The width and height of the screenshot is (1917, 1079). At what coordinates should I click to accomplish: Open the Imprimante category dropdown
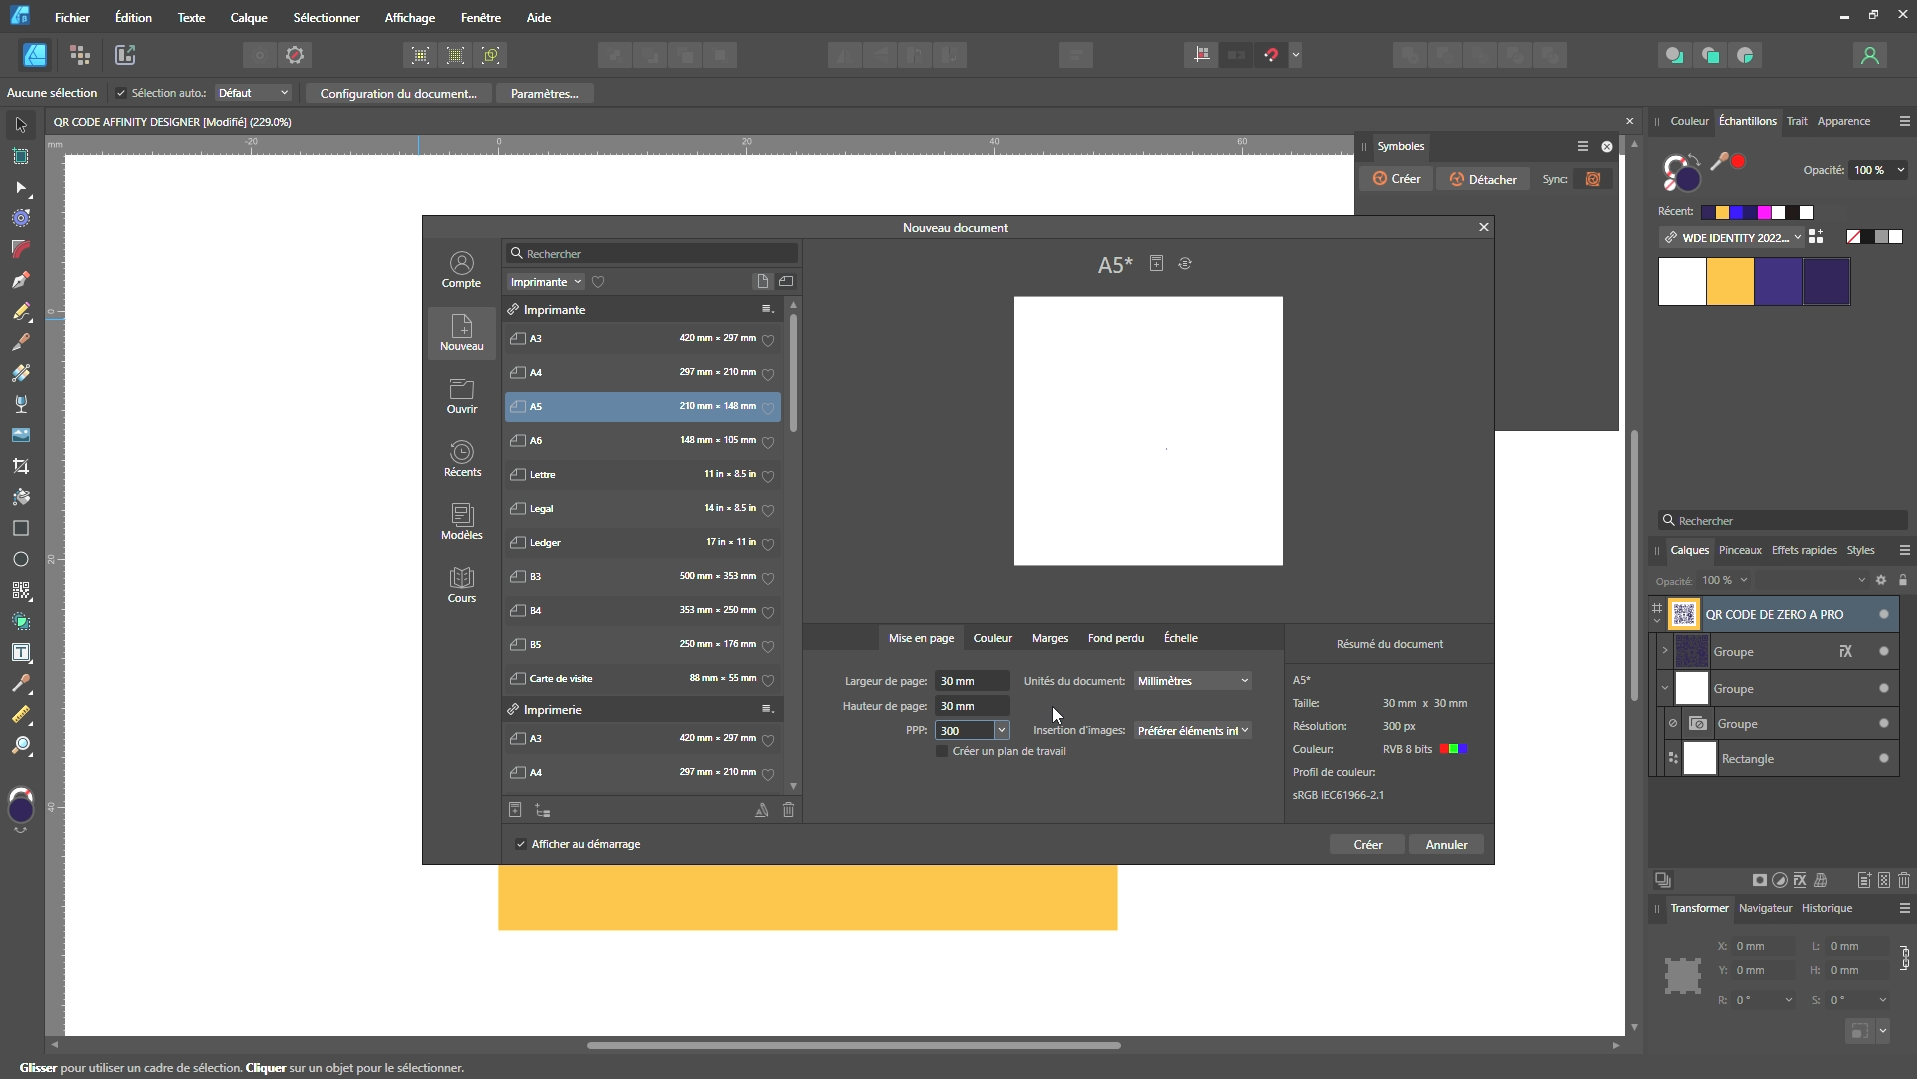tap(545, 282)
